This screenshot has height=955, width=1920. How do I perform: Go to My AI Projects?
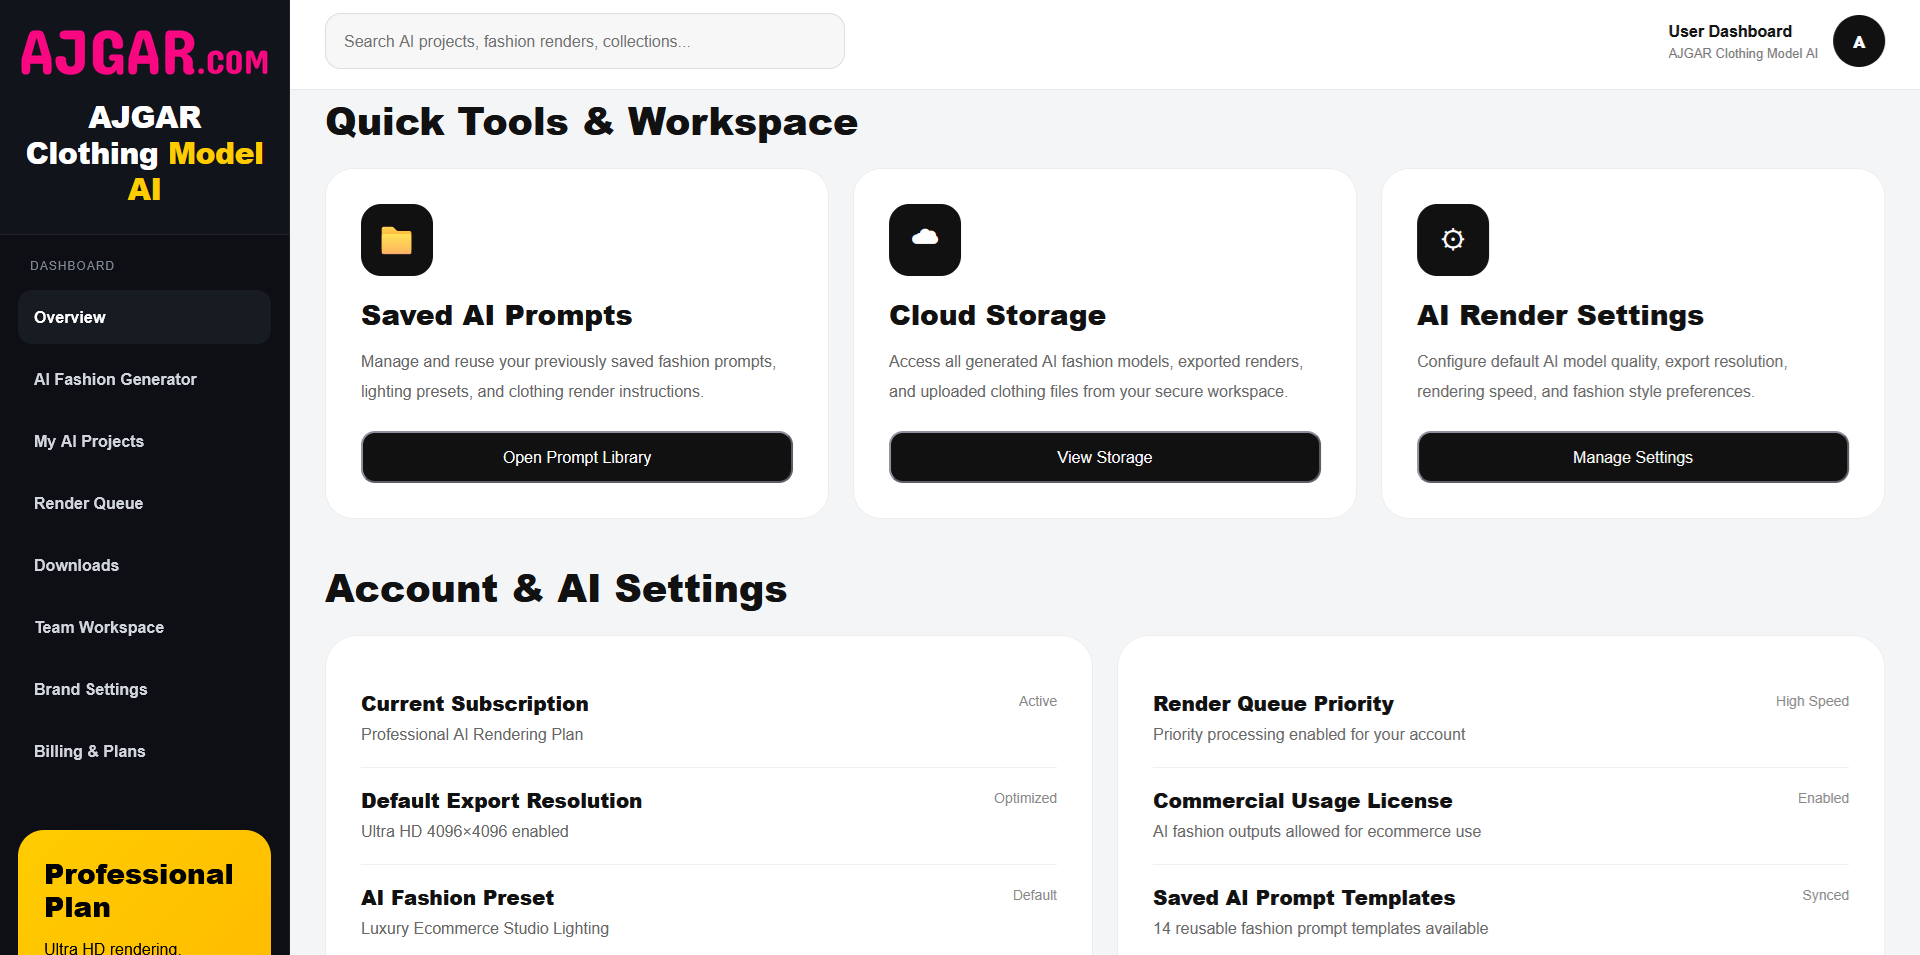[x=144, y=441]
